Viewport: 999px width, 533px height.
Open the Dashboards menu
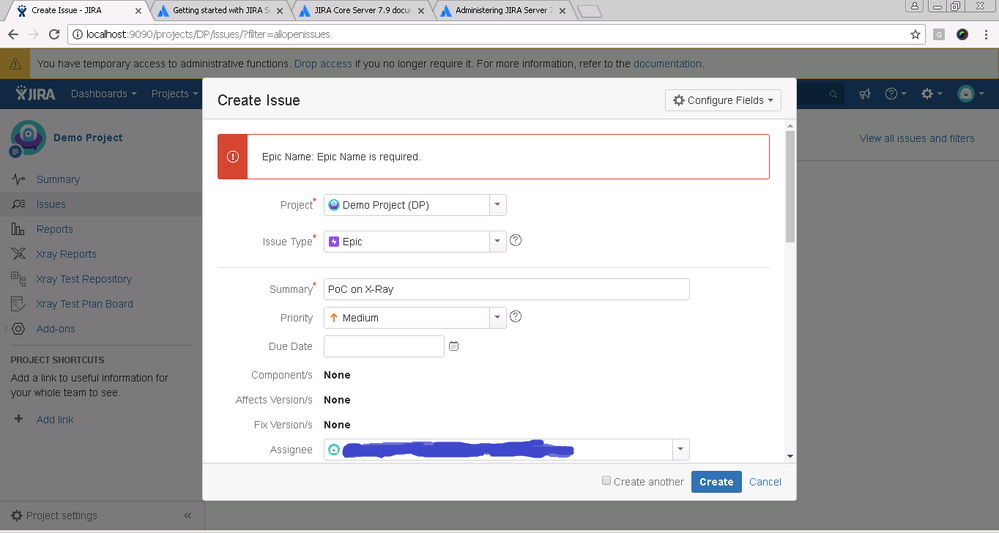(104, 94)
